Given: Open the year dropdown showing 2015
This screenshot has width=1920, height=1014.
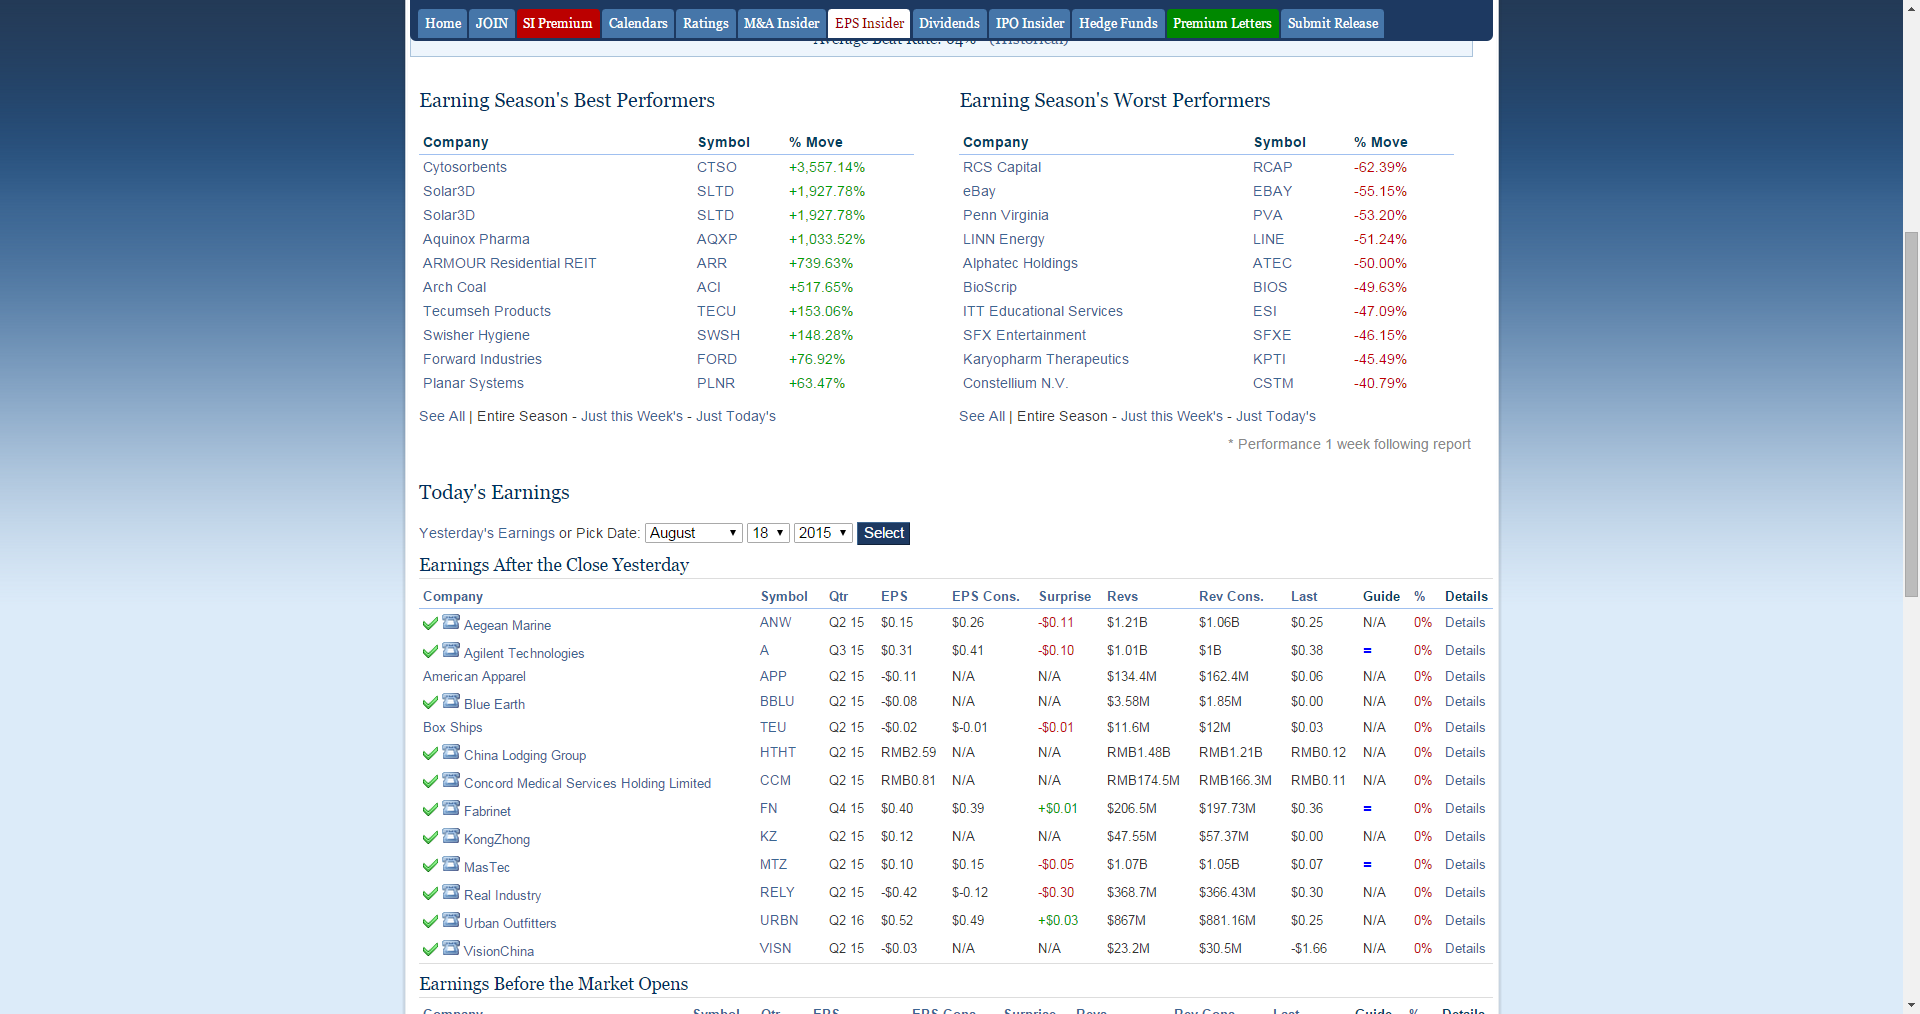Looking at the screenshot, I should click(x=823, y=533).
